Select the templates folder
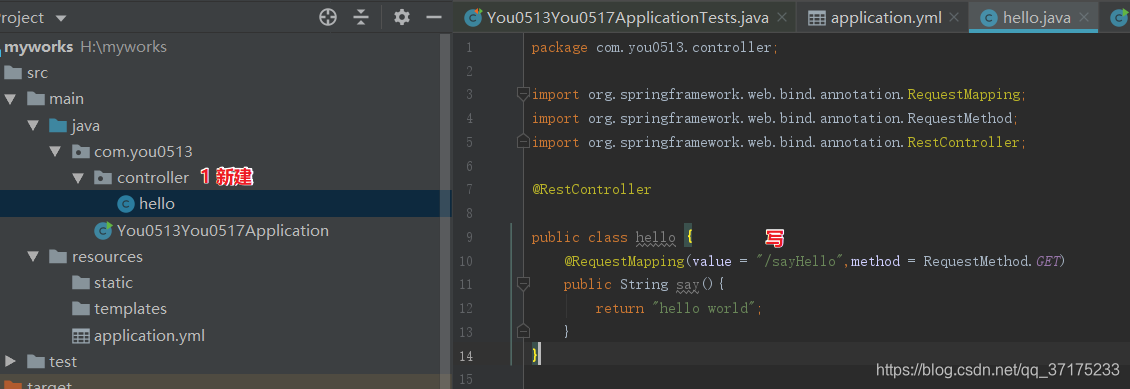 130,309
